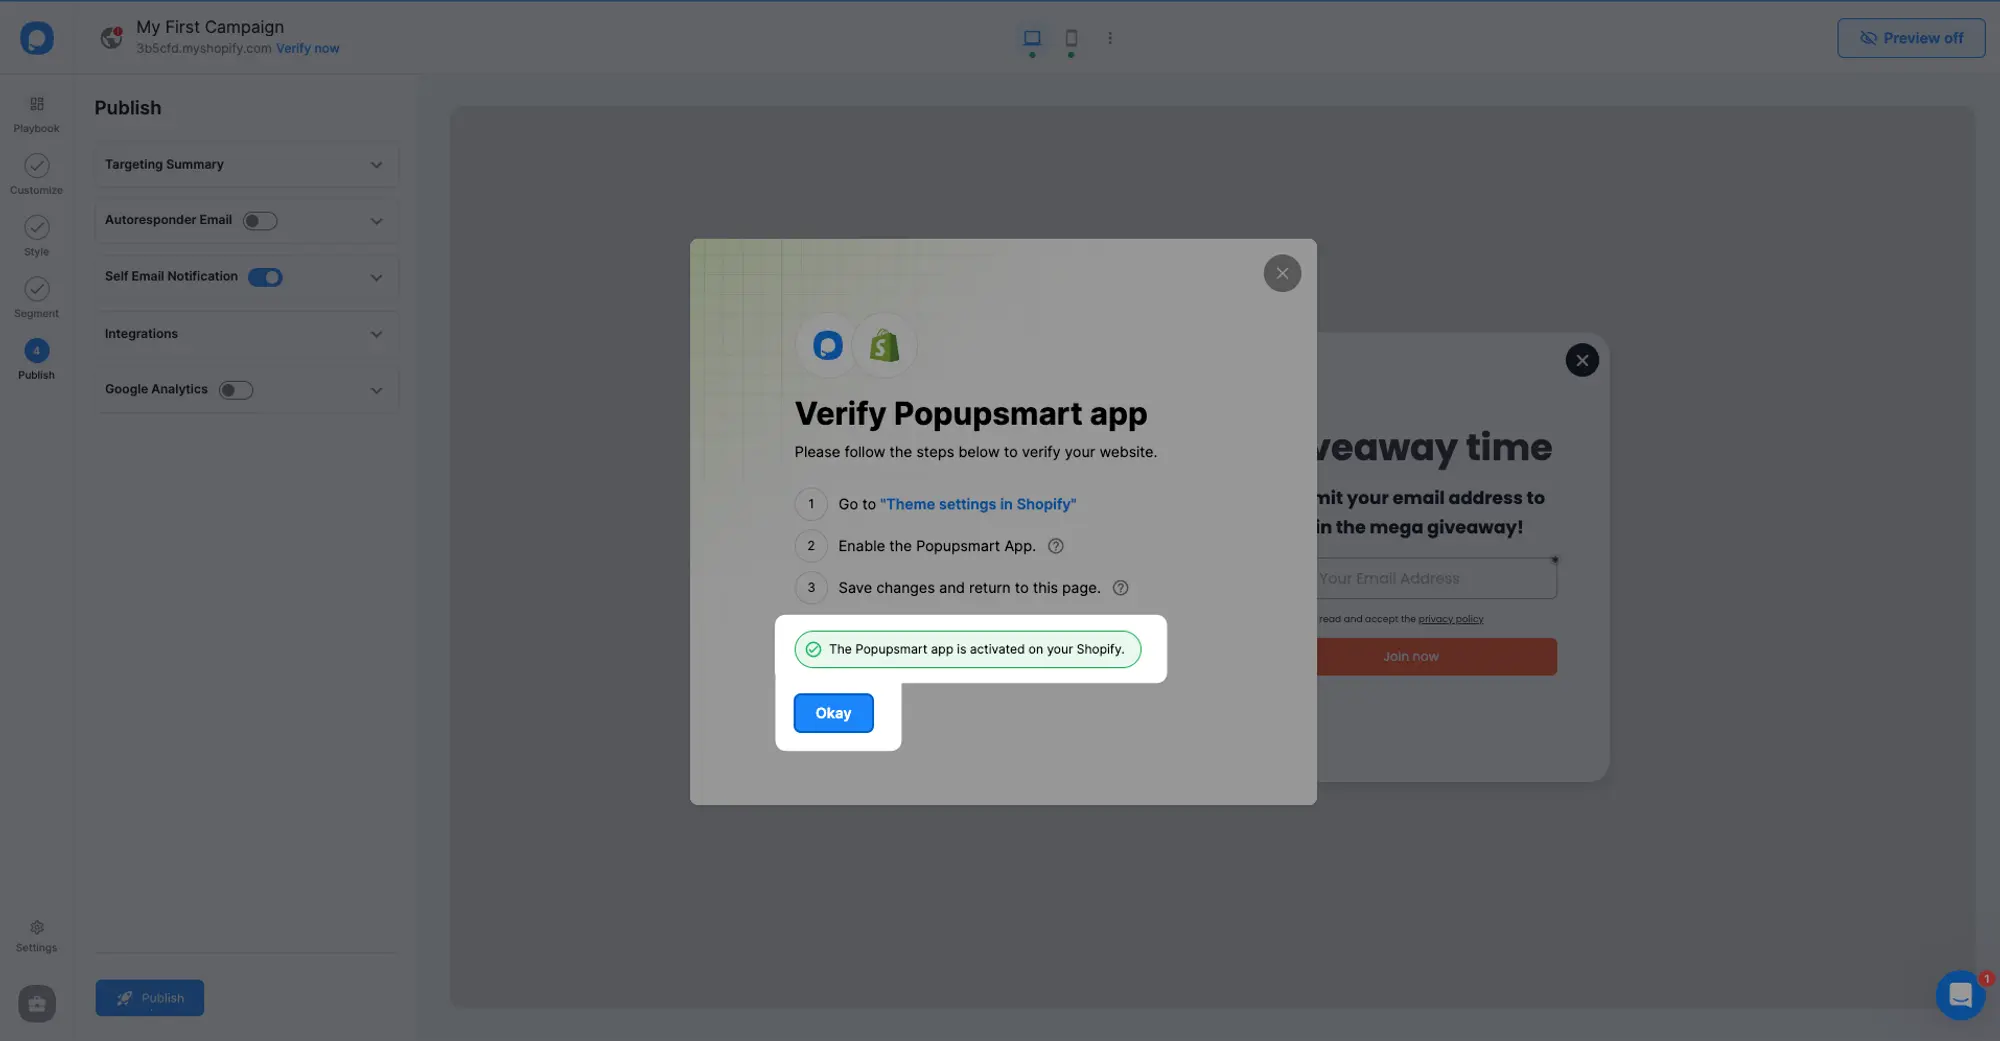This screenshot has width=2000, height=1041.
Task: Expand the Targeting Summary section
Action: pyautogui.click(x=376, y=165)
